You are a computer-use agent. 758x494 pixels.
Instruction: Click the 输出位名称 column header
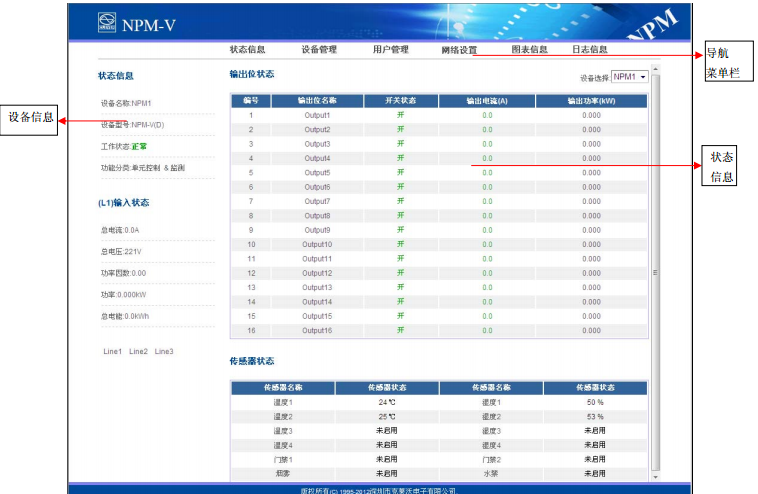coord(317,101)
